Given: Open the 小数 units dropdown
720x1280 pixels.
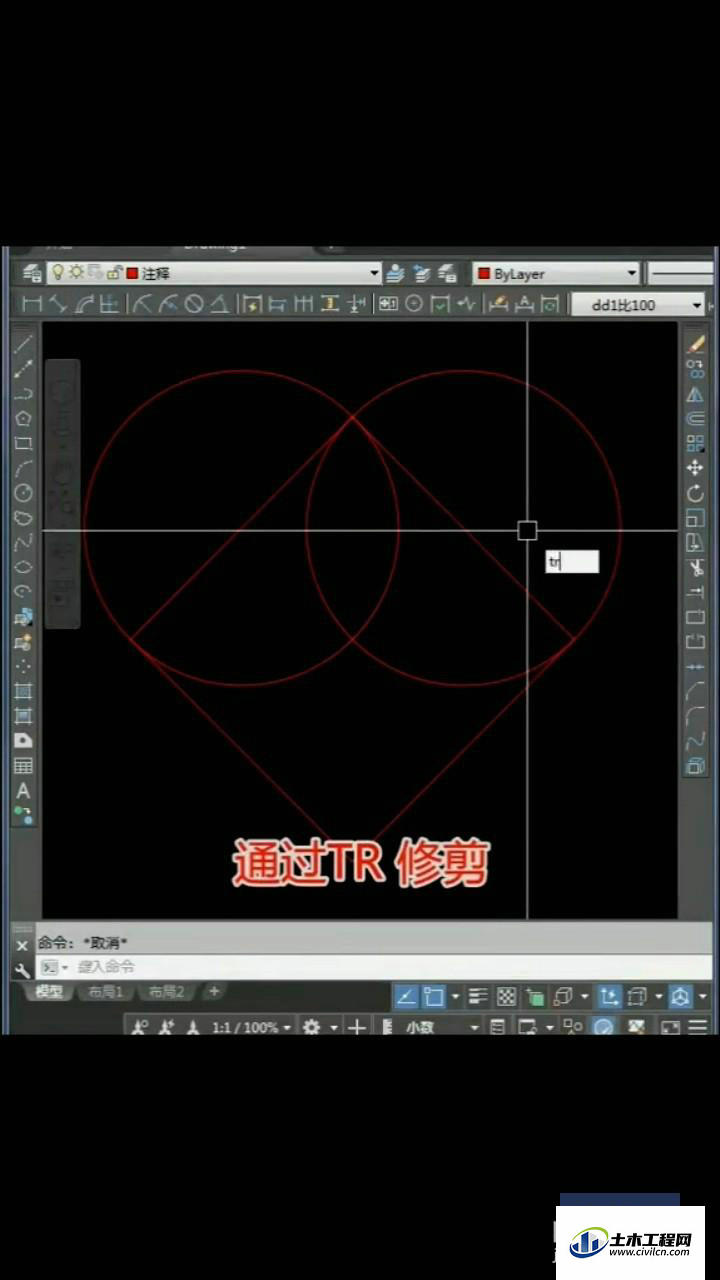Looking at the screenshot, I should point(441,1027).
